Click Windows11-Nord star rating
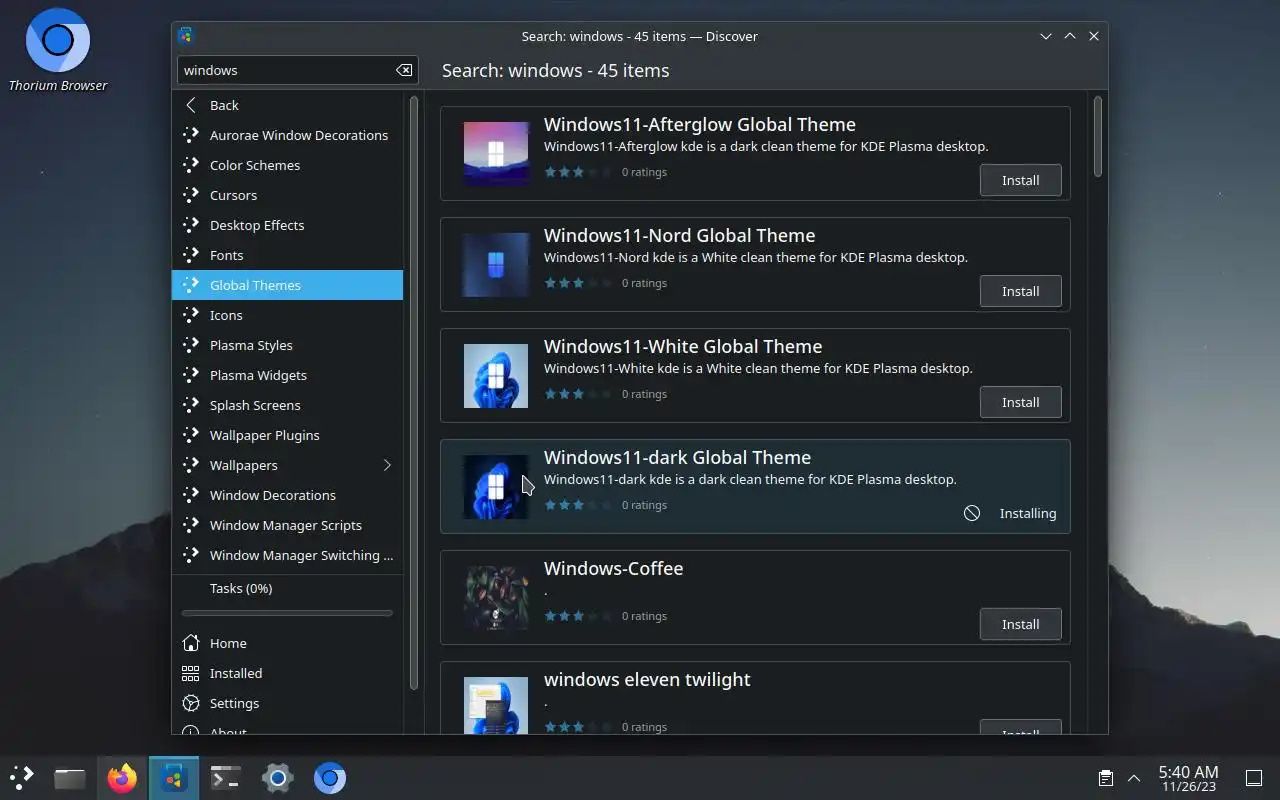 point(578,283)
